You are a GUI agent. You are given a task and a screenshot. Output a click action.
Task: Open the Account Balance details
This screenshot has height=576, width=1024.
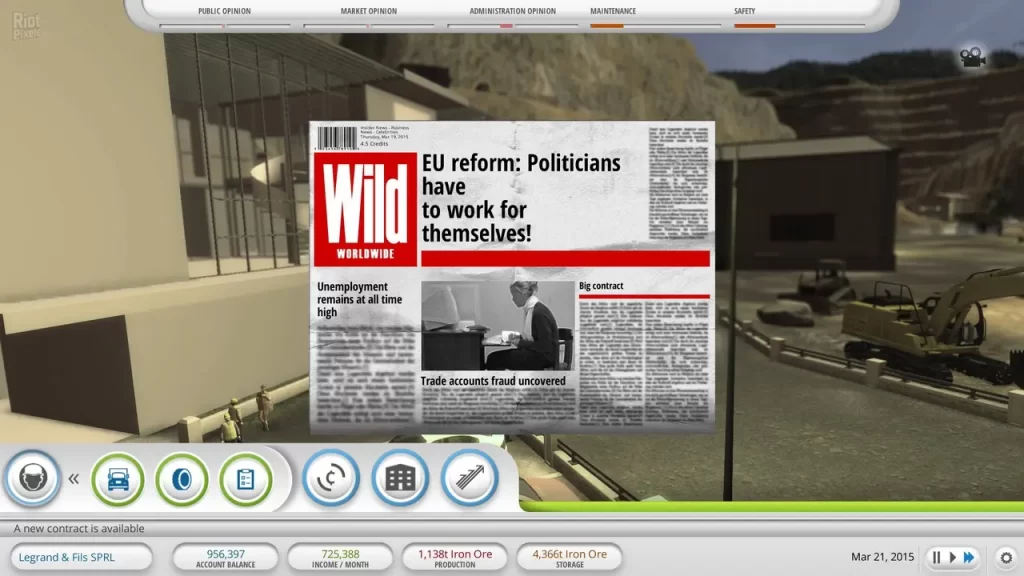click(225, 557)
